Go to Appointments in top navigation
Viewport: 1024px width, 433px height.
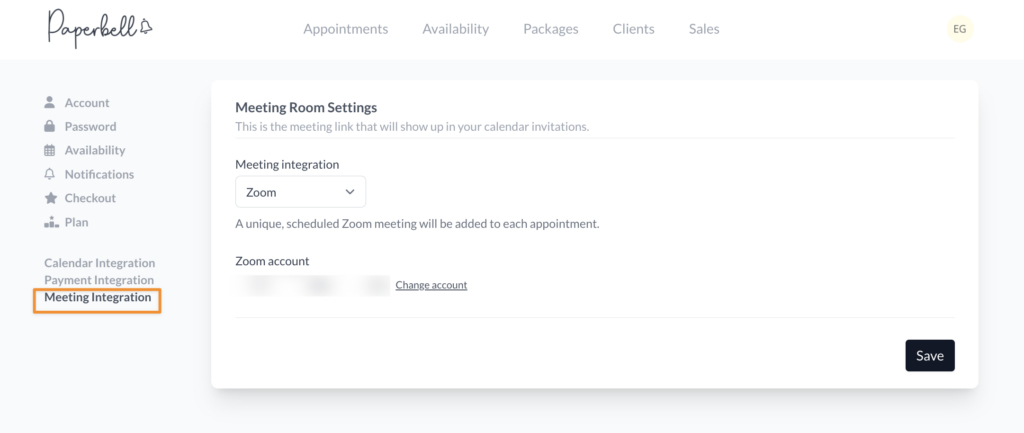point(345,29)
